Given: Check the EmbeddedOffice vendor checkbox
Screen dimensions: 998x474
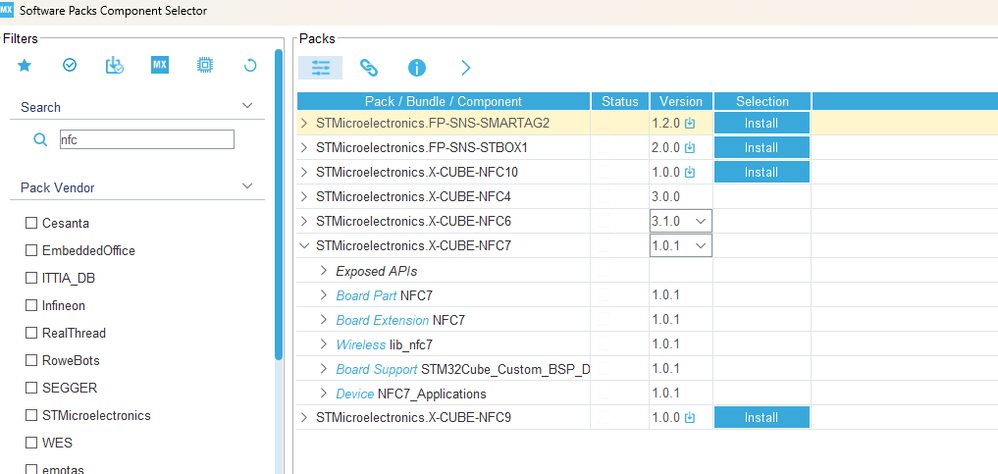Looking at the screenshot, I should point(31,251).
